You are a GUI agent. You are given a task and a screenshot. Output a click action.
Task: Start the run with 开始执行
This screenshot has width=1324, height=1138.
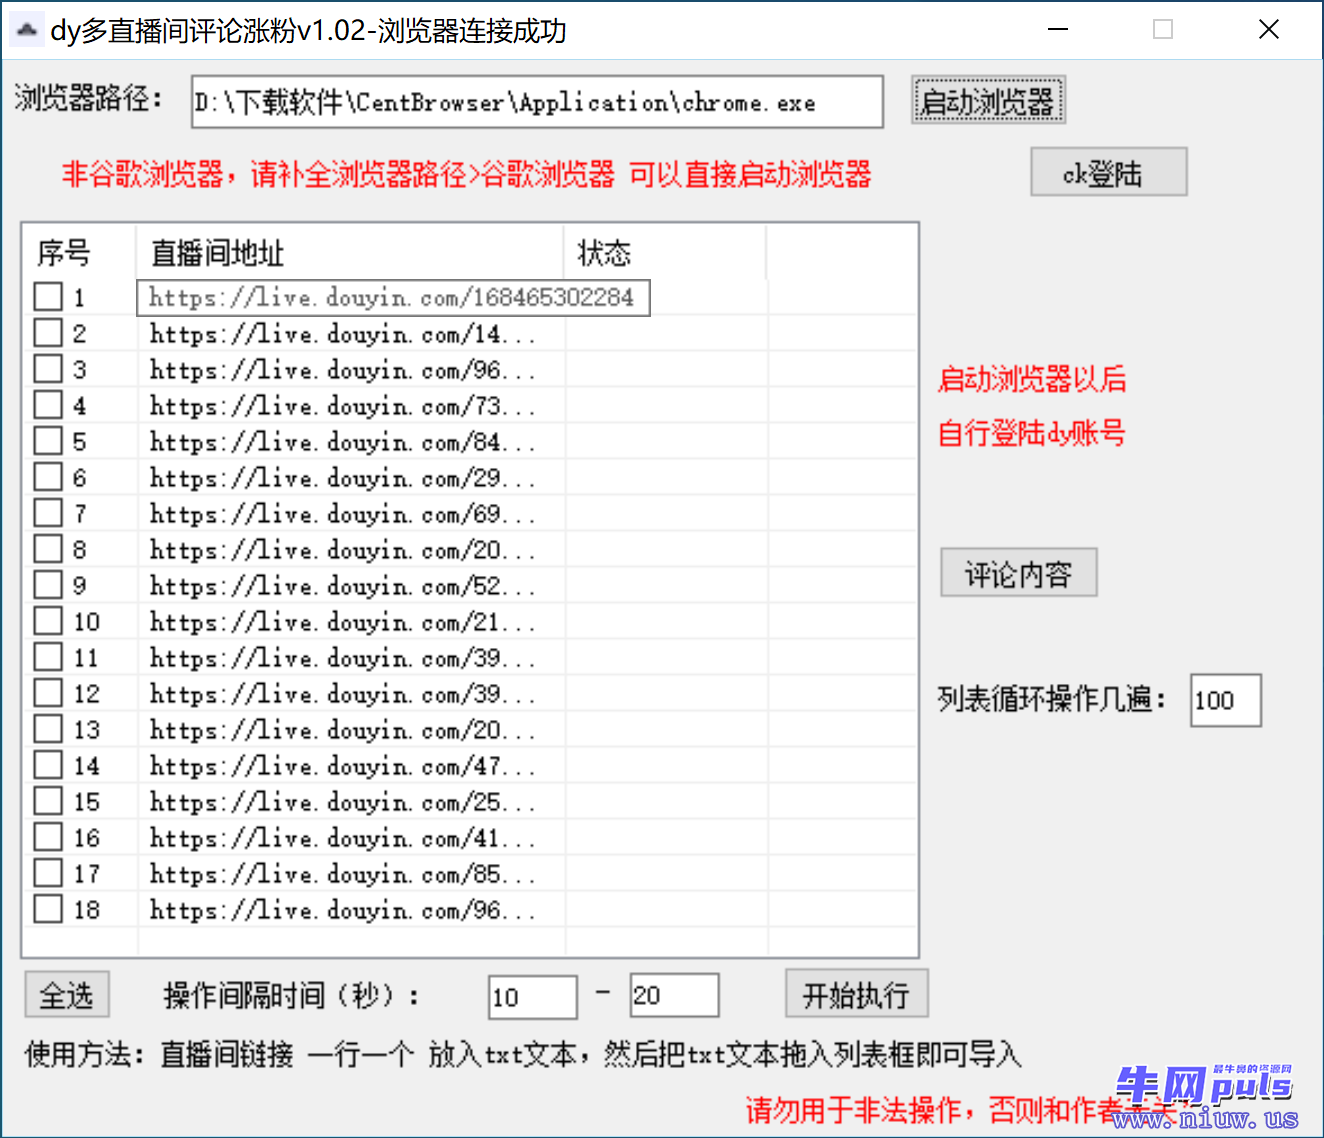click(x=857, y=994)
